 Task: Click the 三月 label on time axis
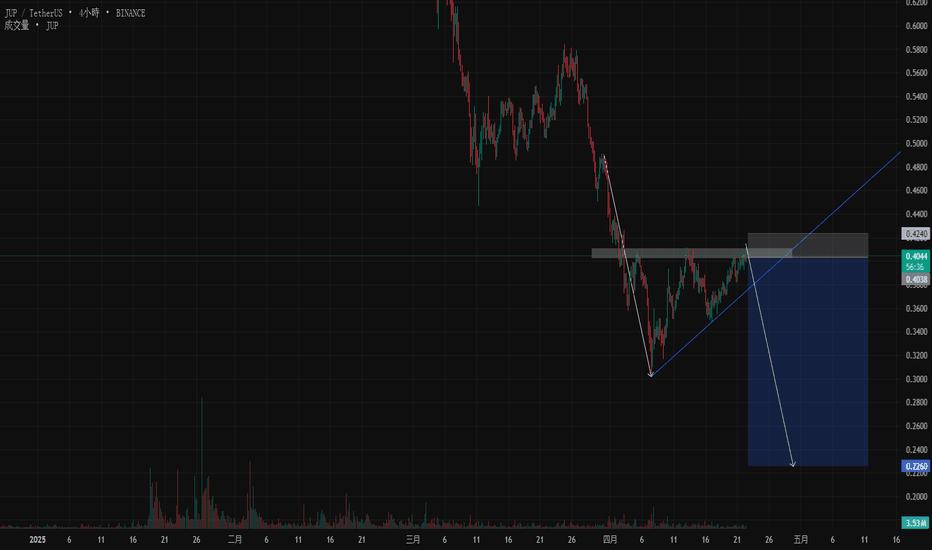[x=413, y=540]
